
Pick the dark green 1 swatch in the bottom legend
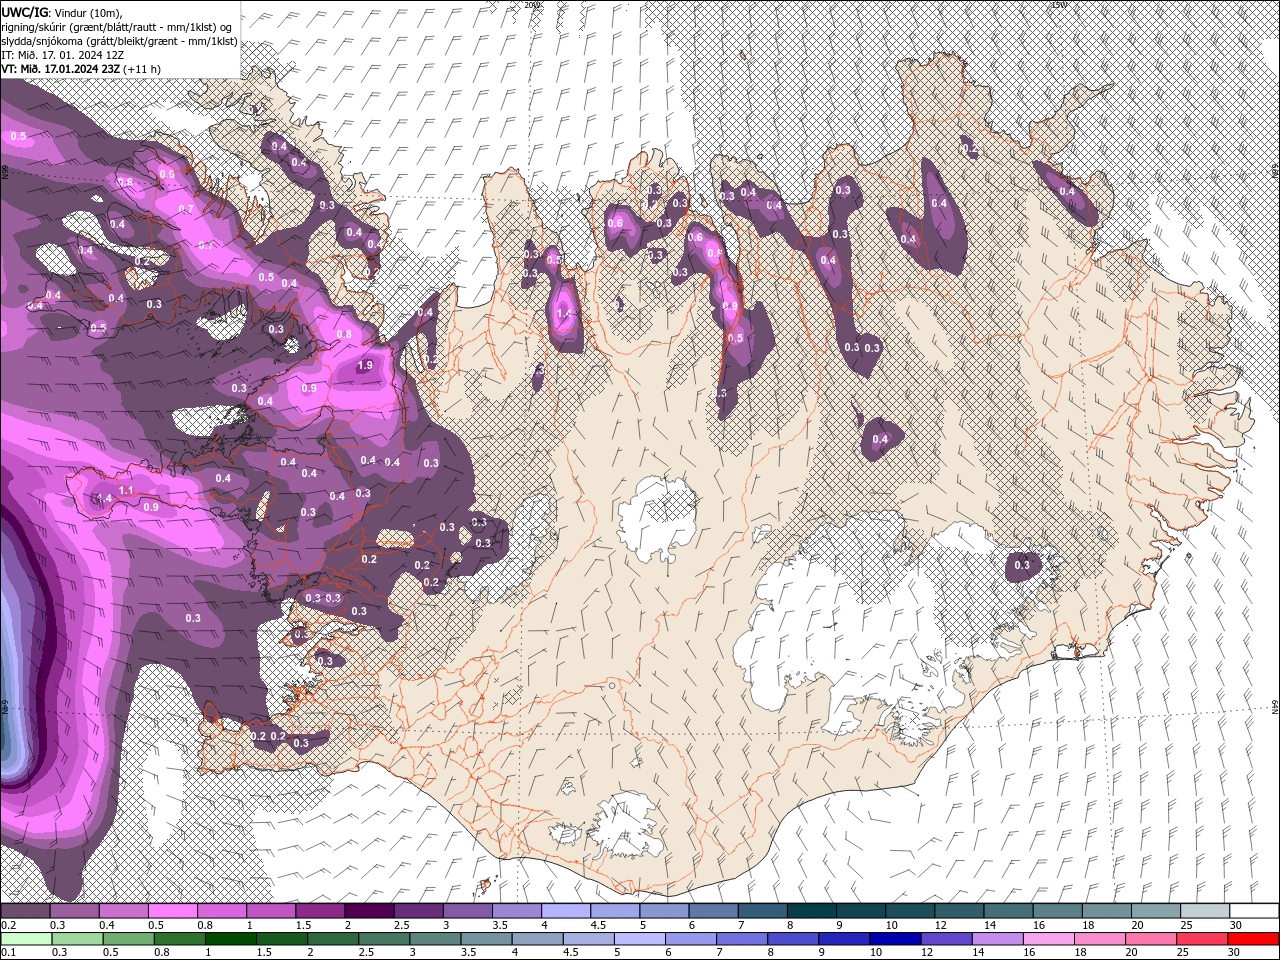pyautogui.click(x=231, y=938)
